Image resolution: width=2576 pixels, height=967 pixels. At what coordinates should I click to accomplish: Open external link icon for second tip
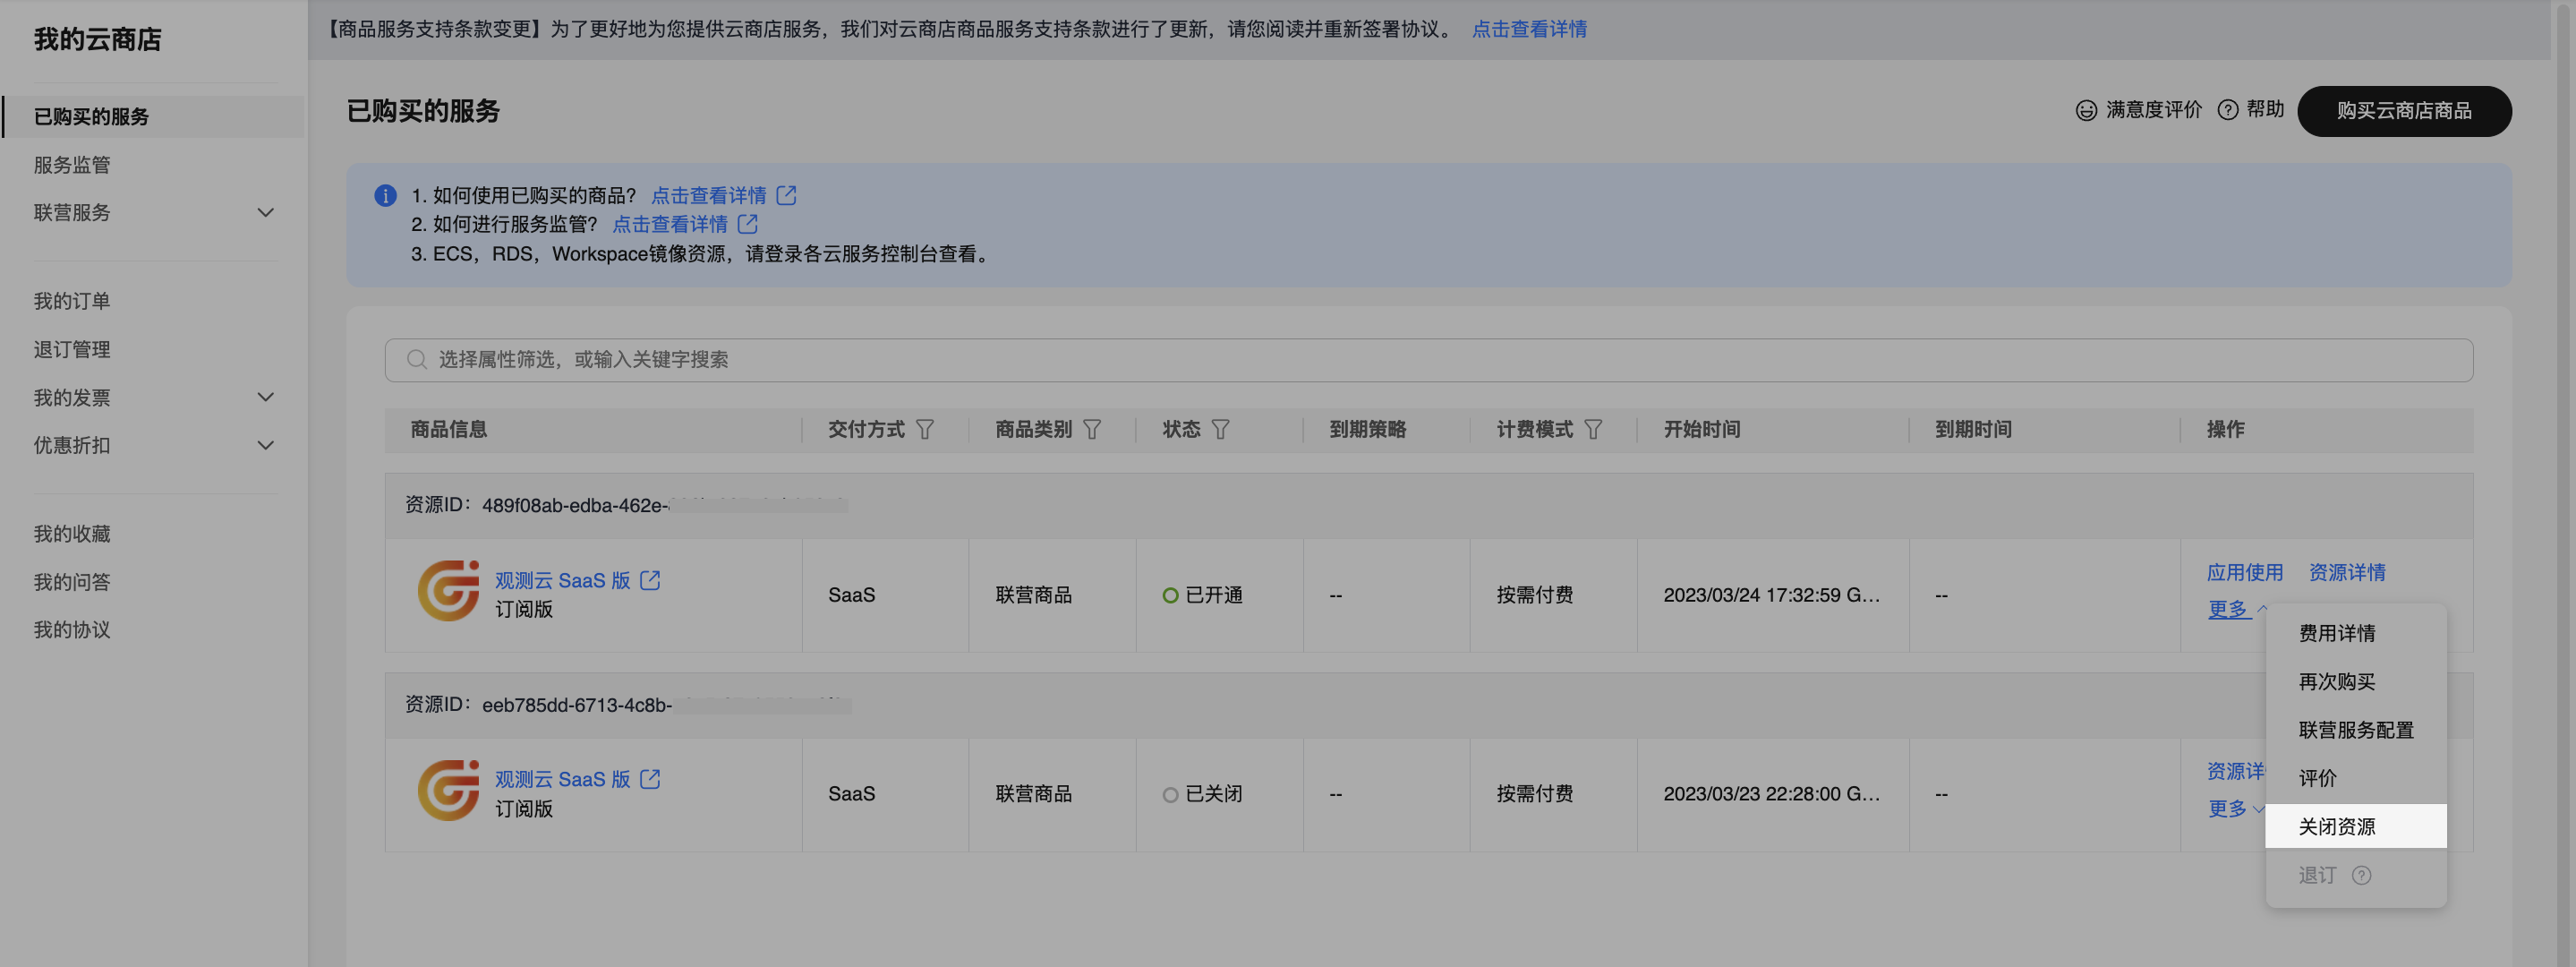coord(748,224)
